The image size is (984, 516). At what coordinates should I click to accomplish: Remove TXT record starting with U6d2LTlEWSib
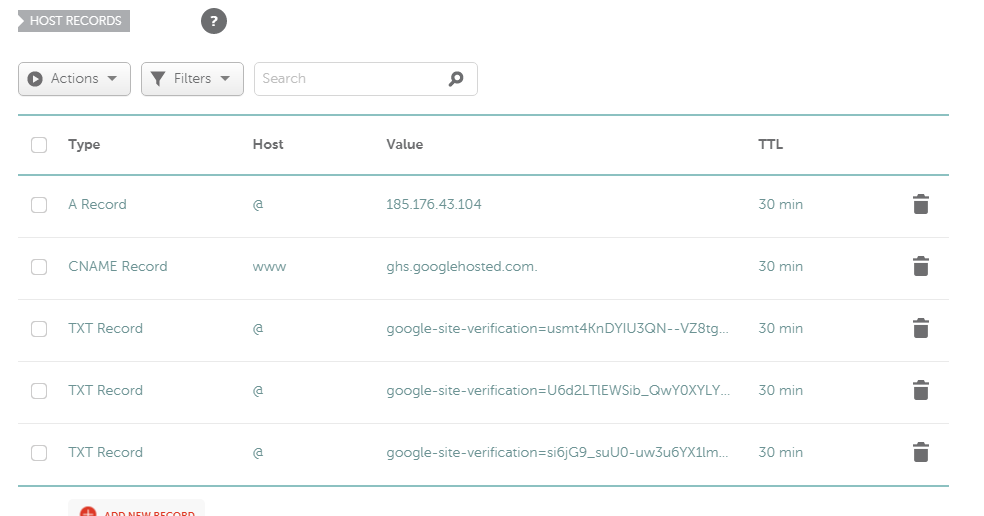coord(921,390)
